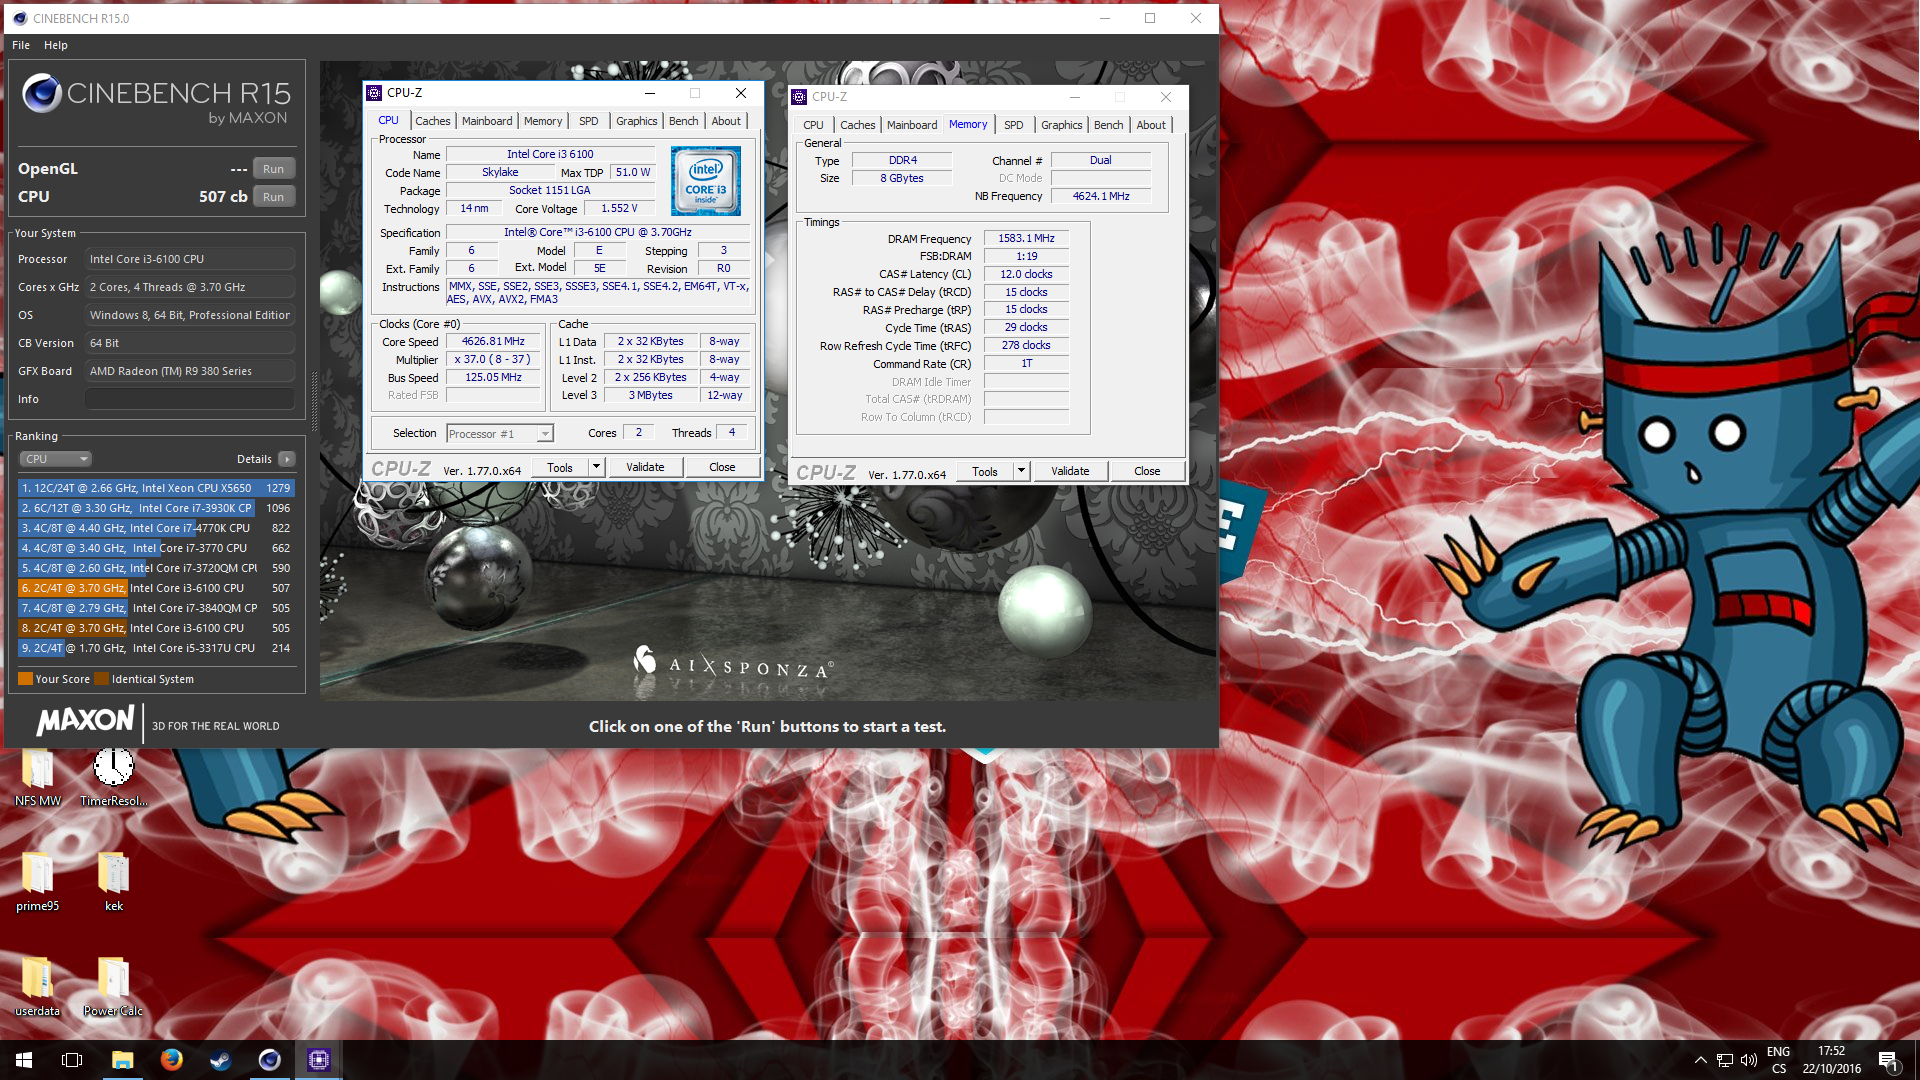
Task: Open network status tray icon
Action: tap(1725, 1060)
